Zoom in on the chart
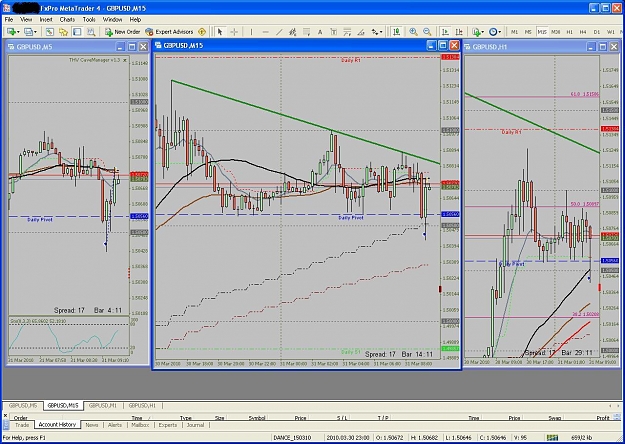This screenshot has width=625, height=444. click(413, 32)
